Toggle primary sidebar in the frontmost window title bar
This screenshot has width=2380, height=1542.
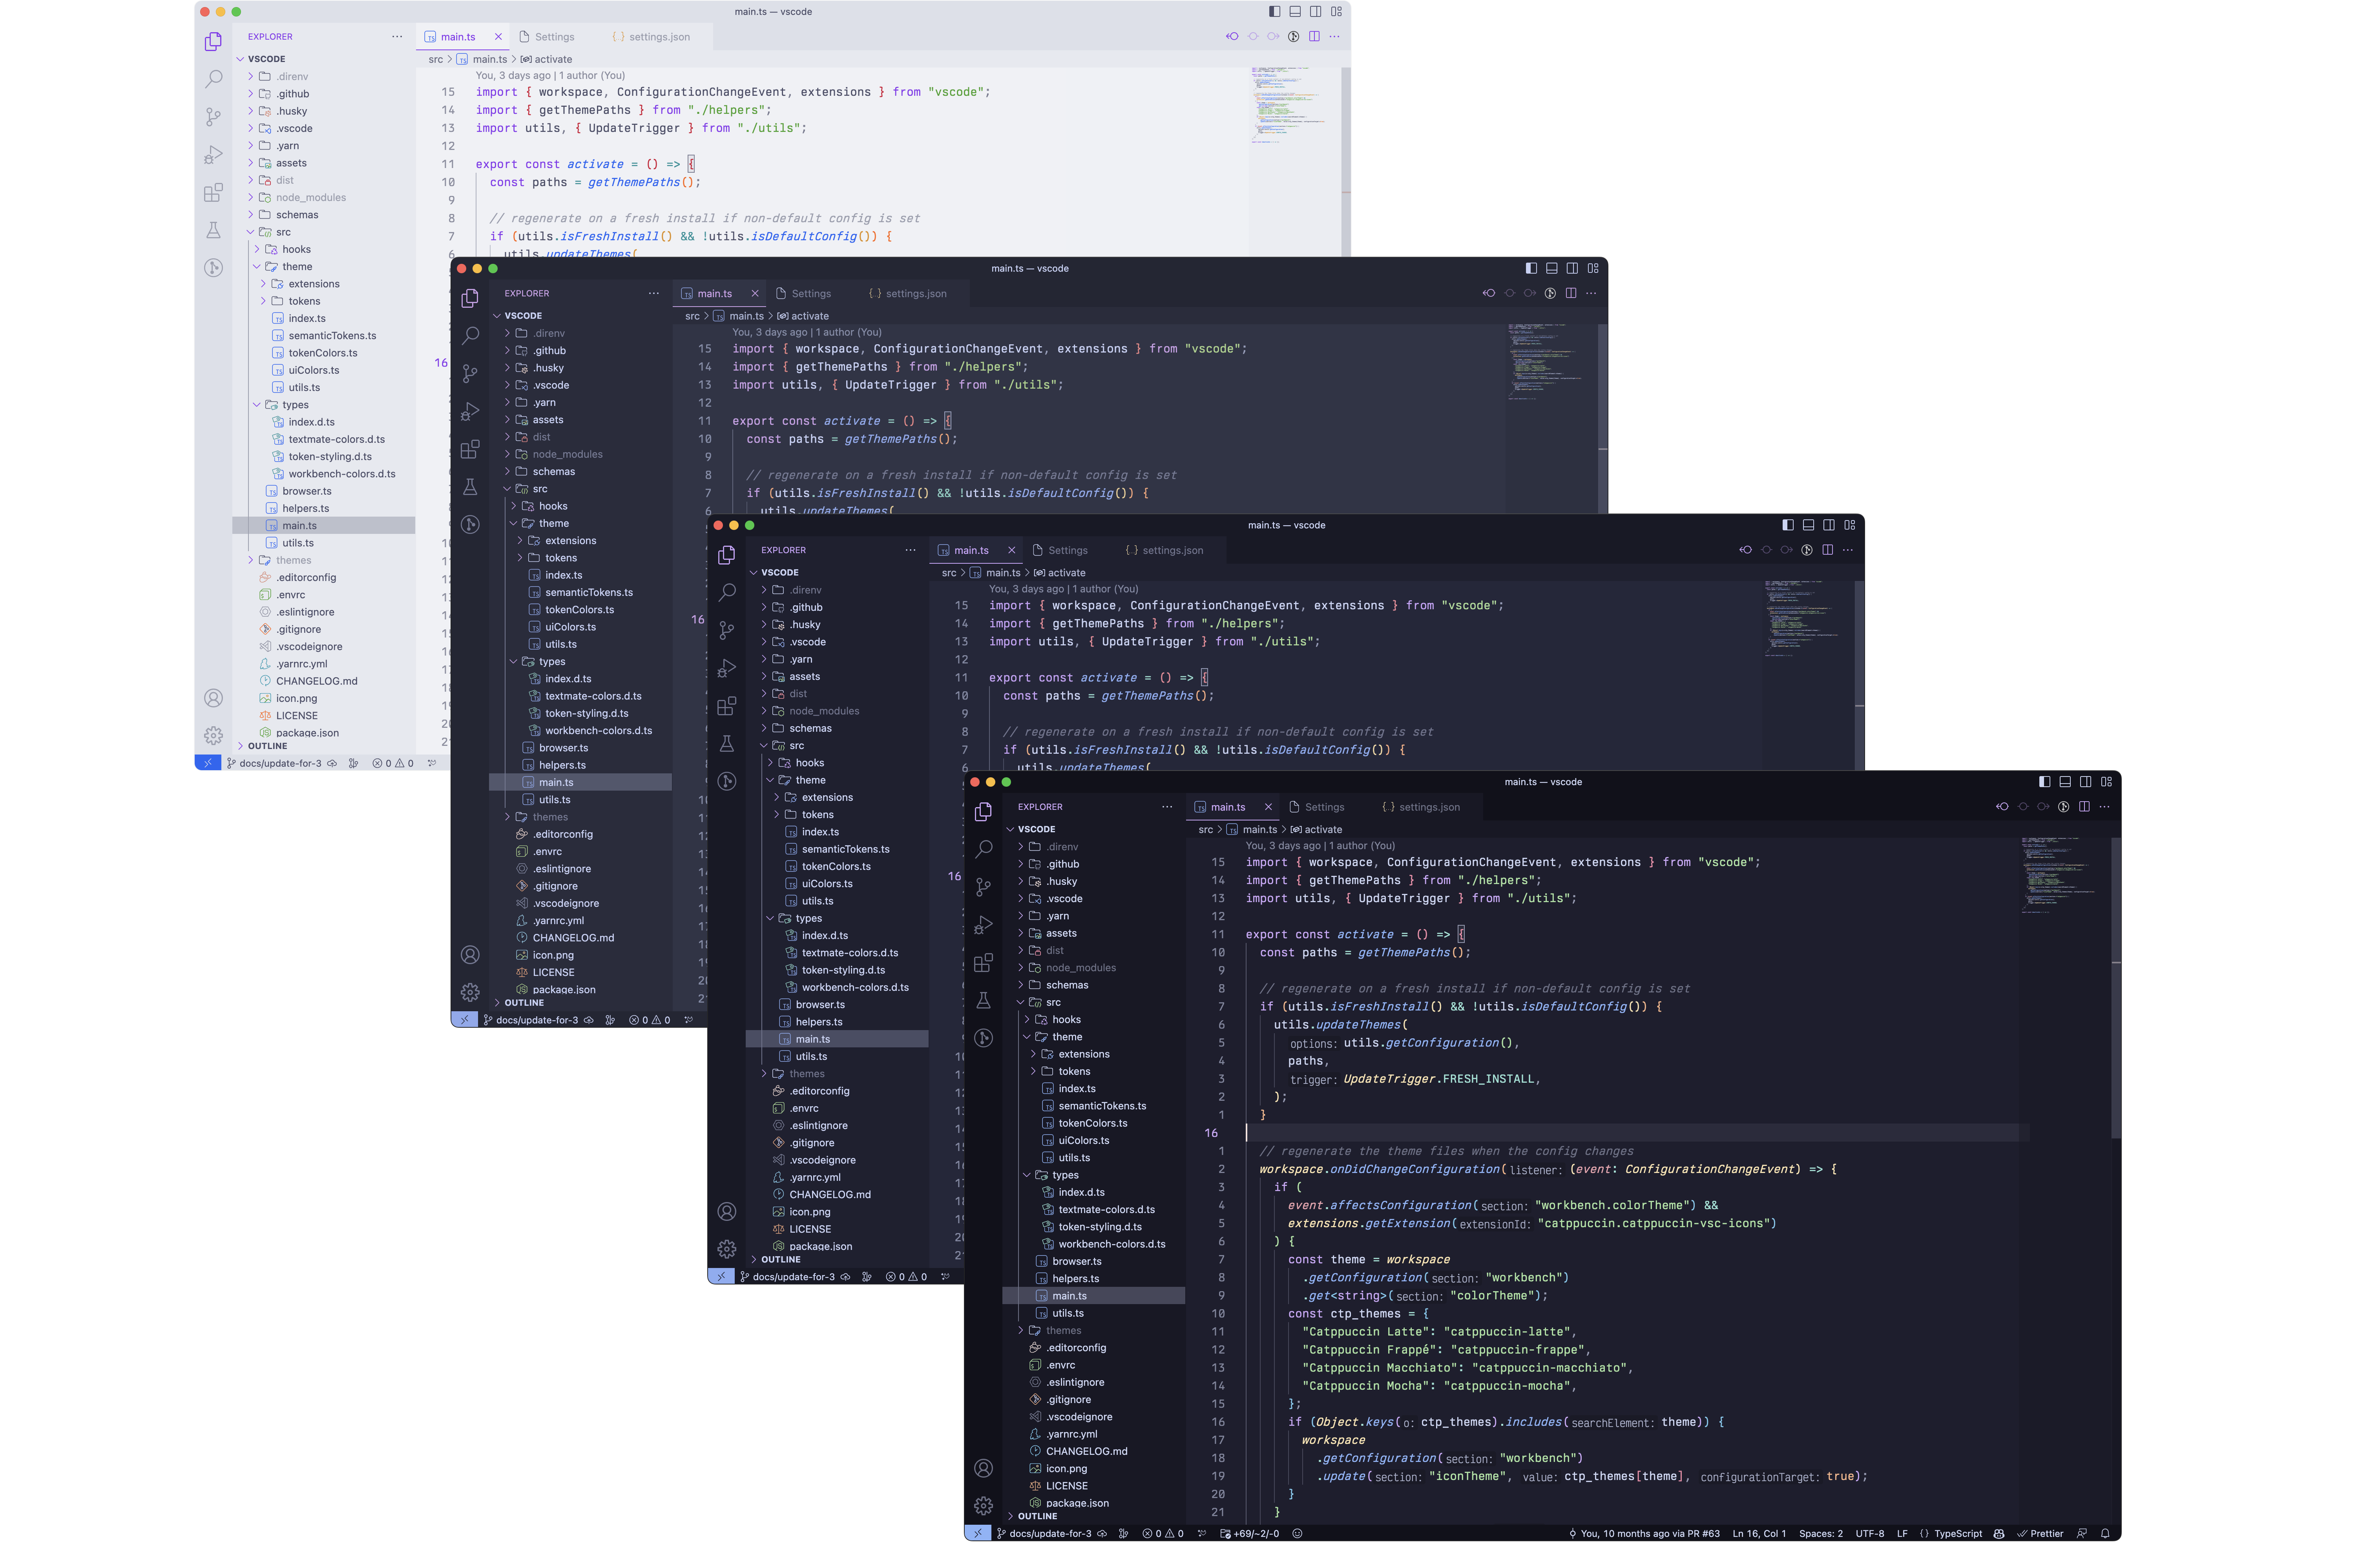(x=2044, y=782)
